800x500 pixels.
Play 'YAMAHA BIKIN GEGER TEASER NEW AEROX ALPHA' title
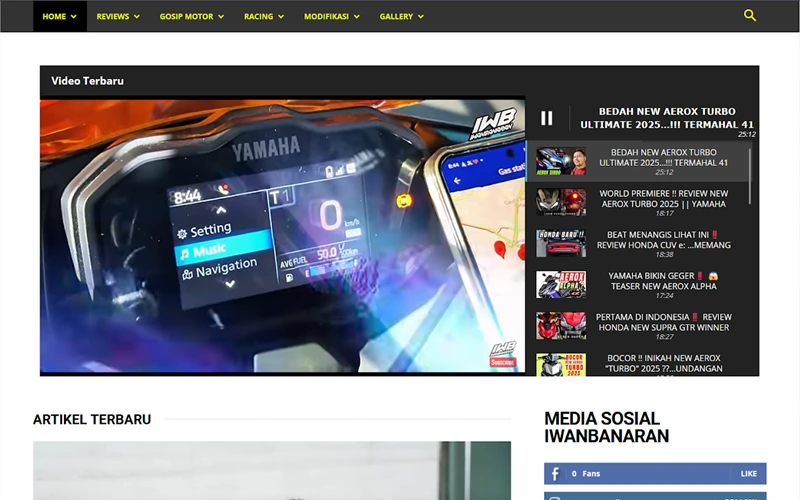(664, 281)
